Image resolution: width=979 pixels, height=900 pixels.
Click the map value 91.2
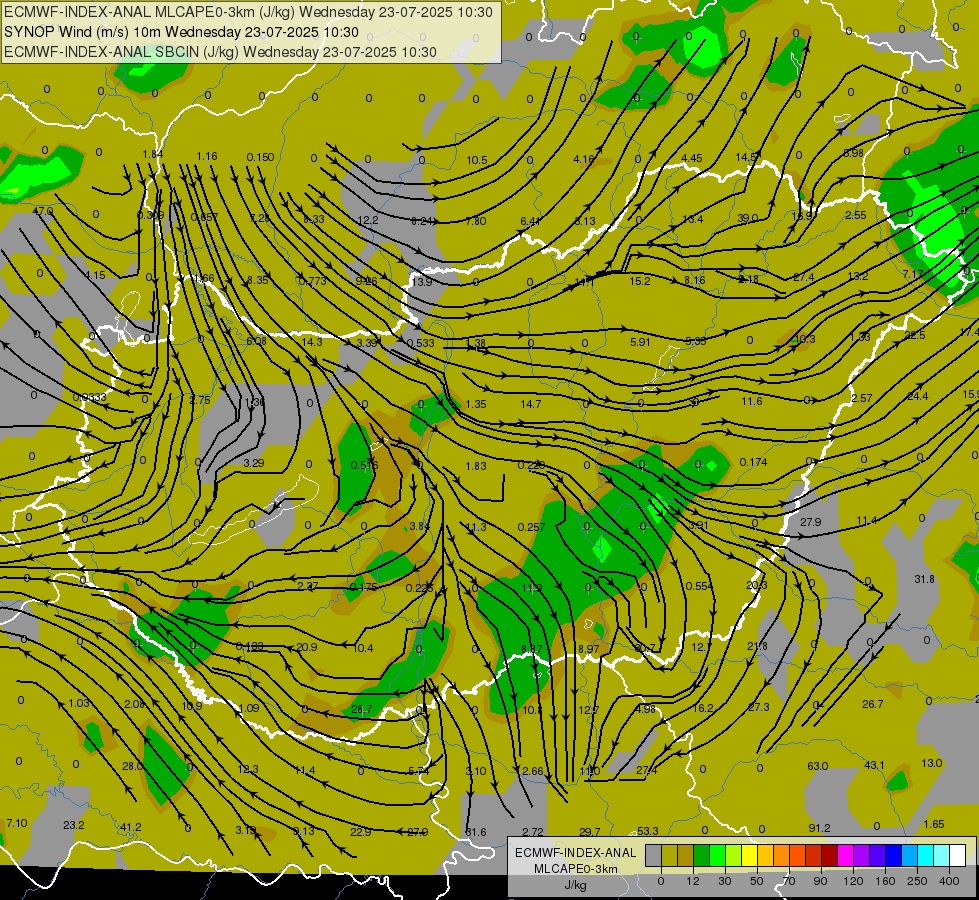click(x=819, y=828)
